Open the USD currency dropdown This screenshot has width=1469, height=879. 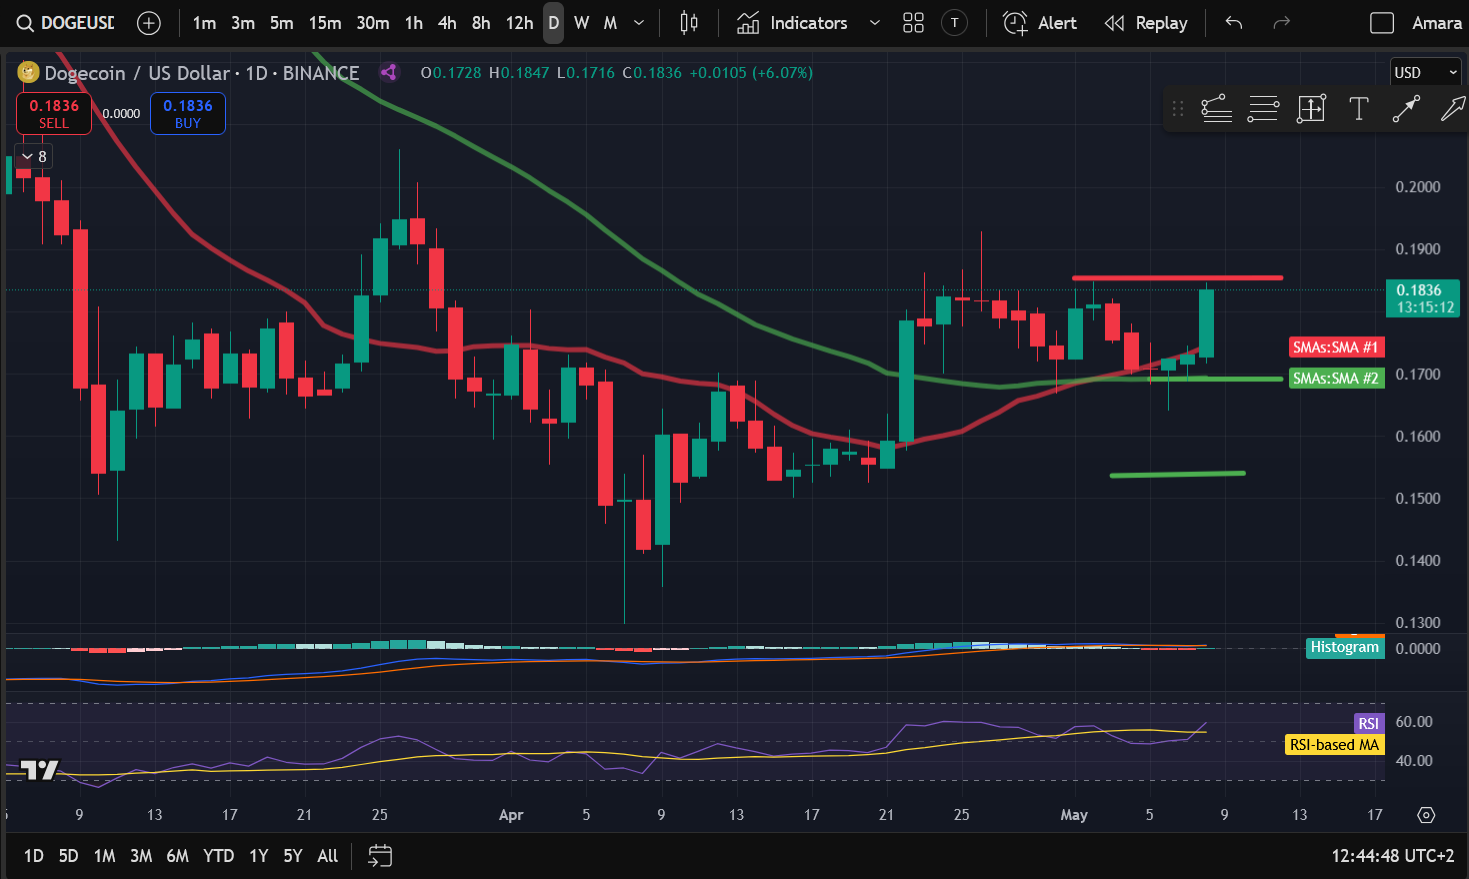(x=1426, y=72)
